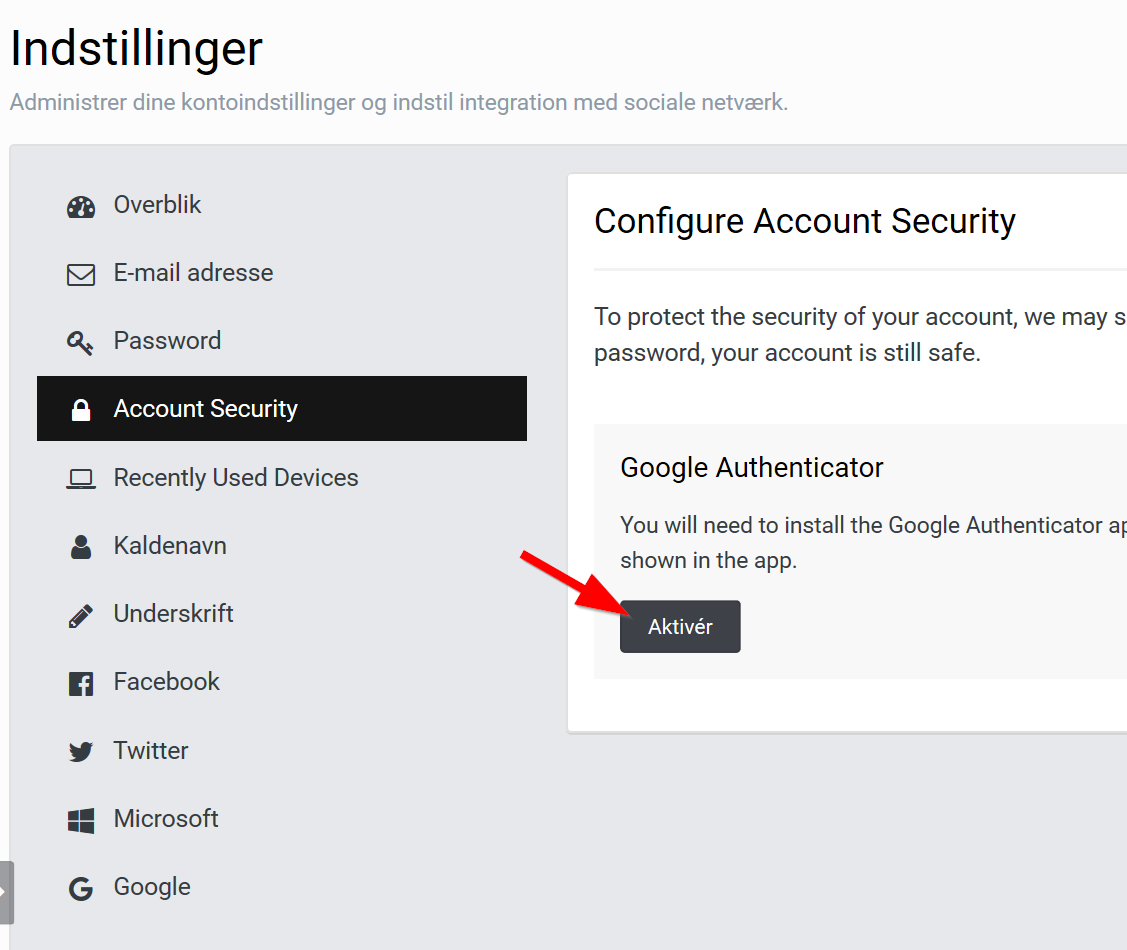Click the E-mail adresse envelope icon

(x=81, y=274)
